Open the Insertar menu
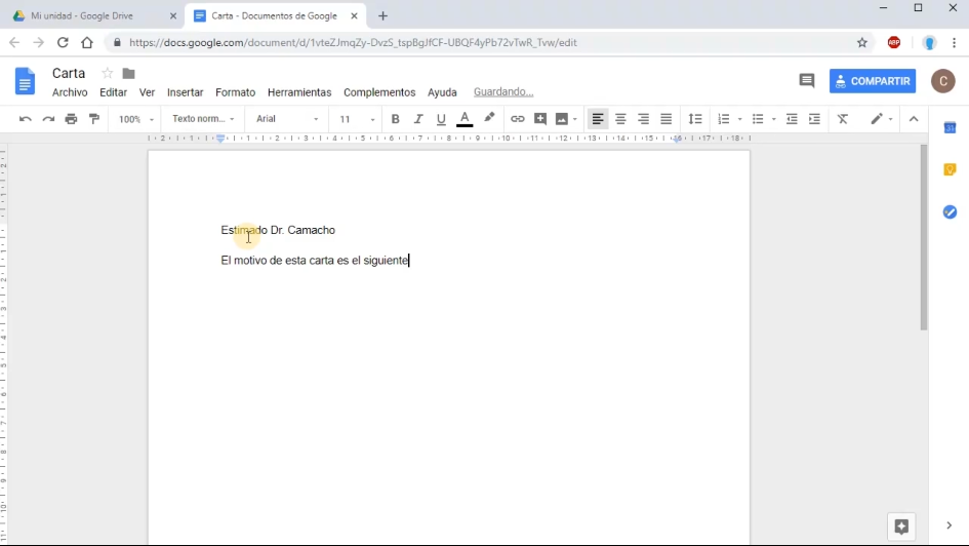Image resolution: width=969 pixels, height=546 pixels. (x=185, y=92)
